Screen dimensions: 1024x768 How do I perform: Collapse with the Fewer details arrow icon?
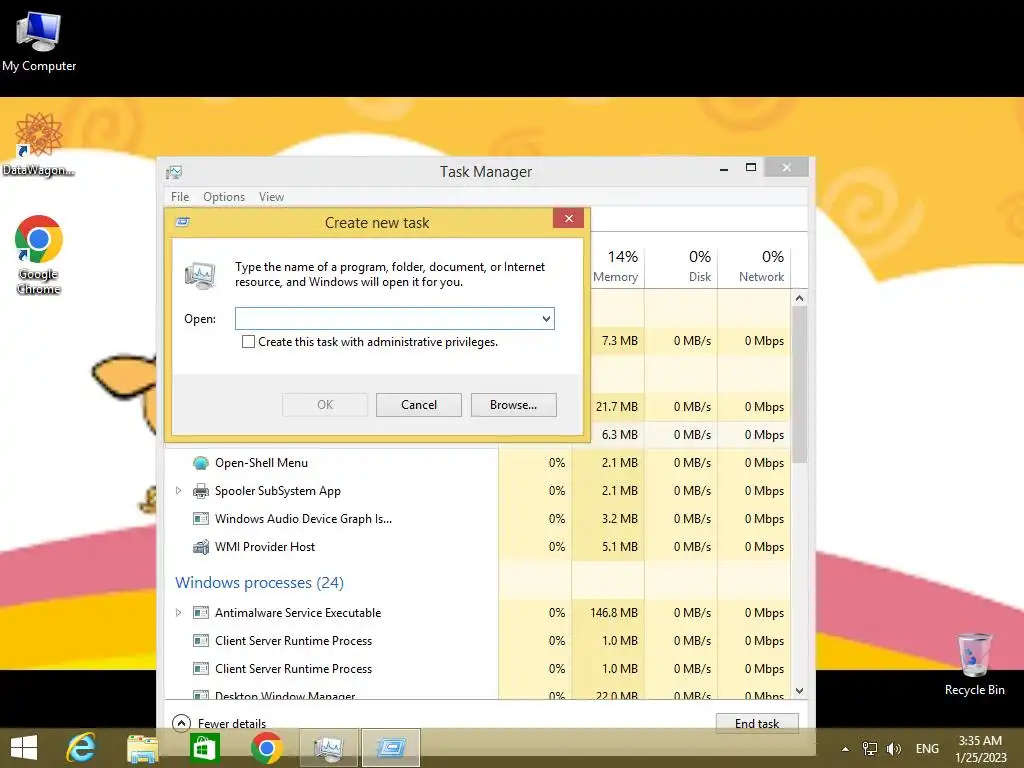pos(181,723)
